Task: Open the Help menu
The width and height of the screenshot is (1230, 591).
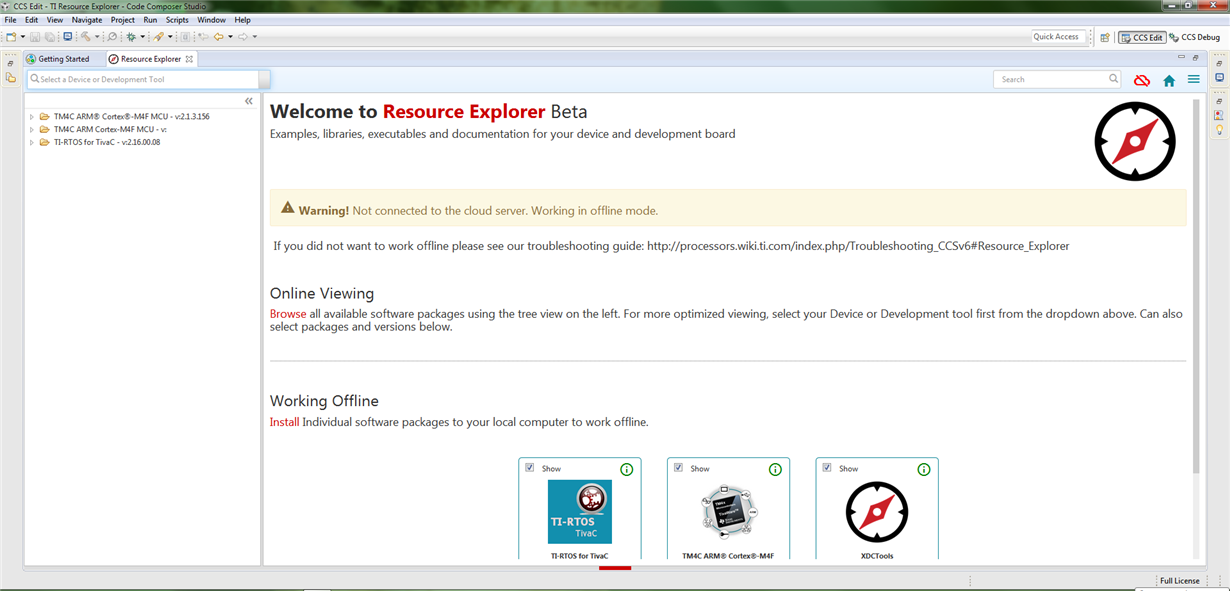Action: [243, 20]
